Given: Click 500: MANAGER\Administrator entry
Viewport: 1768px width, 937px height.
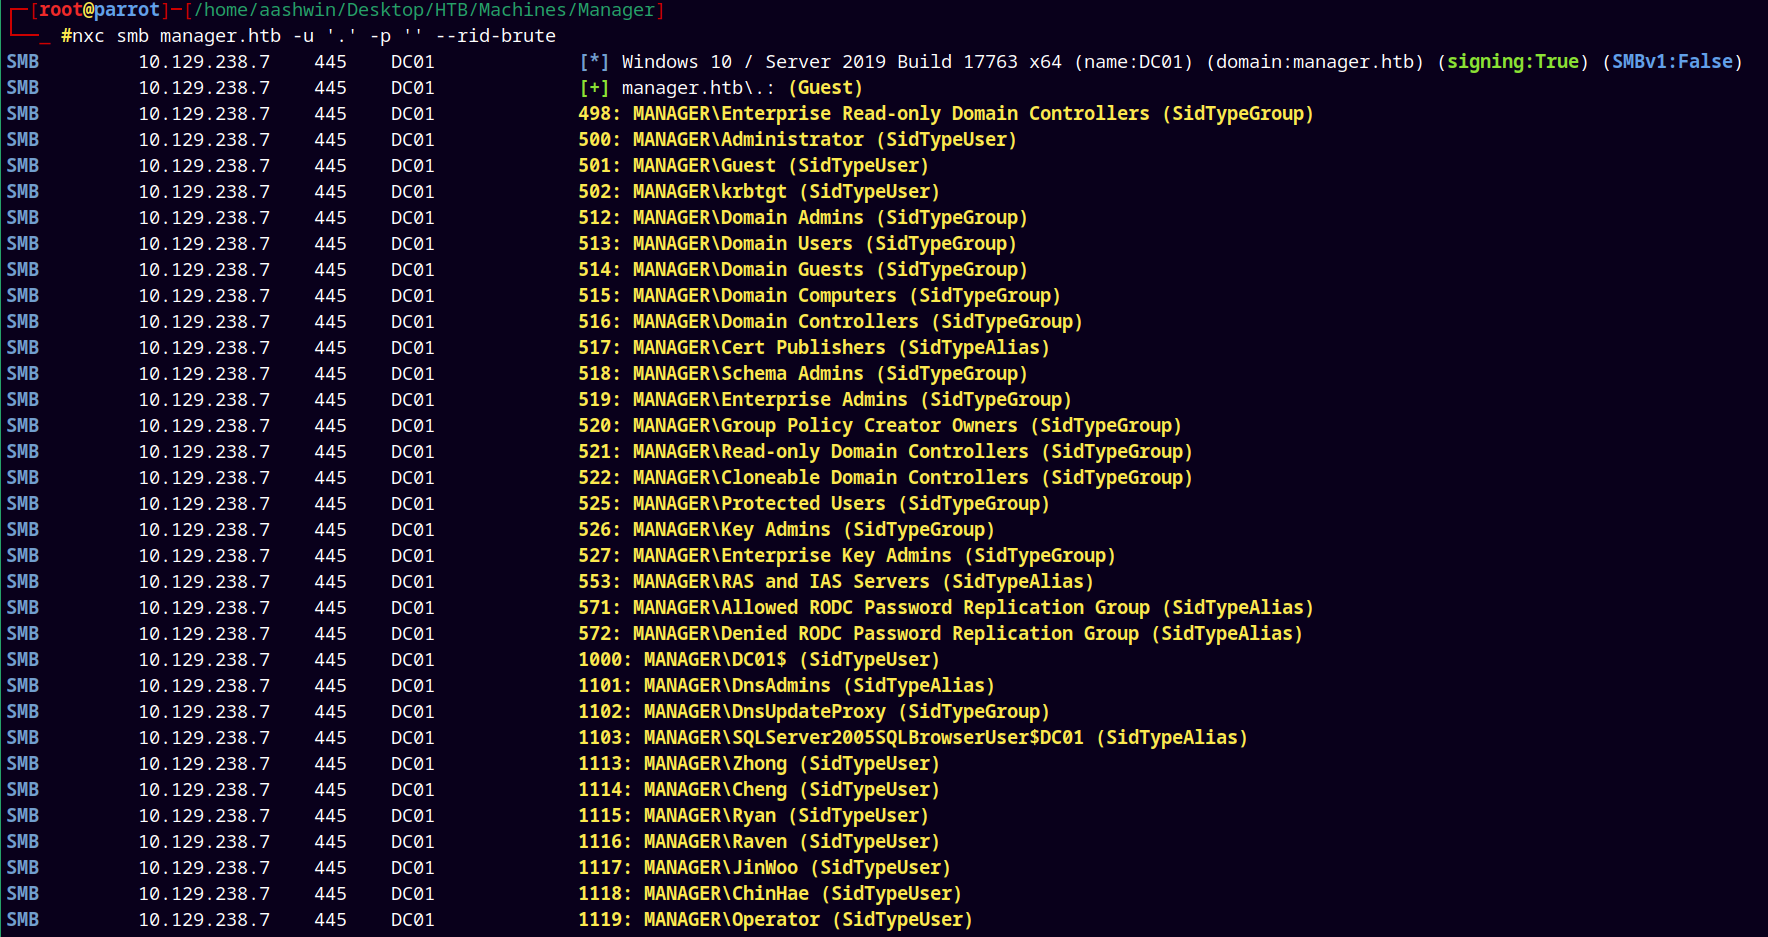Looking at the screenshot, I should pyautogui.click(x=797, y=140).
